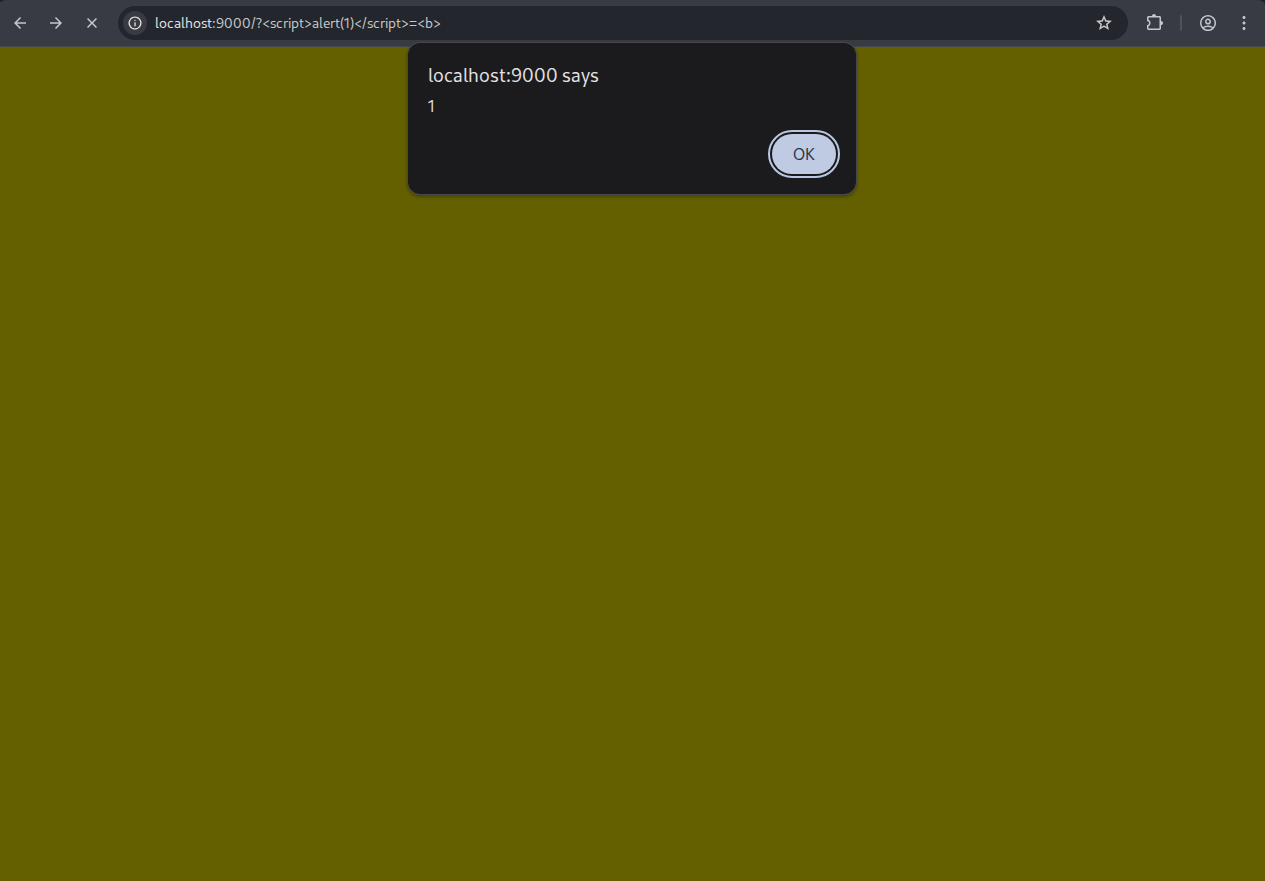Click the lock-style info badge before the URL
Screen dimensions: 1265x881
click(x=134, y=22)
